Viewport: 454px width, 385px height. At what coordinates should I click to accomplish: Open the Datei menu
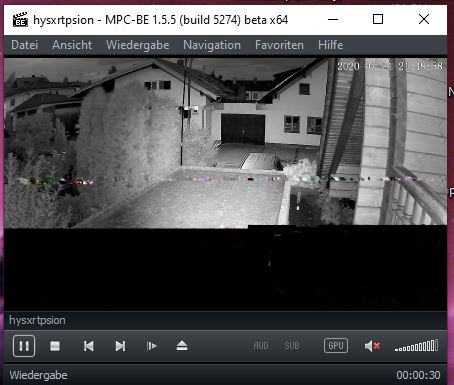tap(24, 45)
